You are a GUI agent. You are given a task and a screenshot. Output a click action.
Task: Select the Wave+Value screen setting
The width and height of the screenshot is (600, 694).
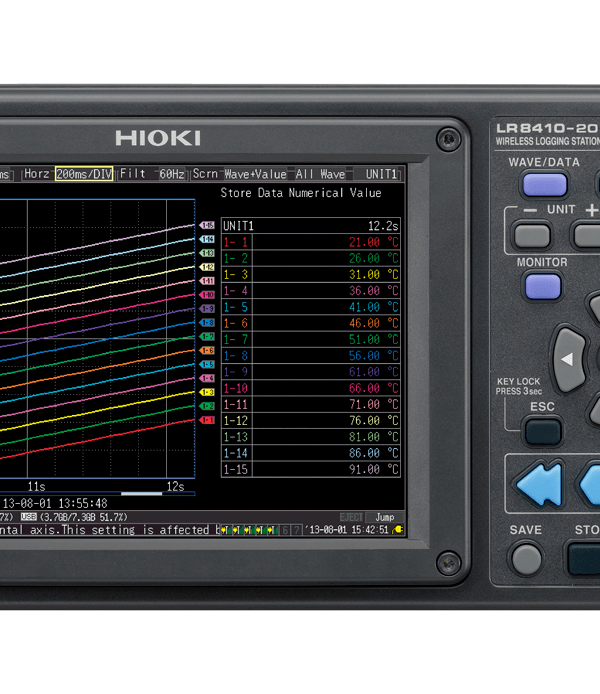point(255,174)
